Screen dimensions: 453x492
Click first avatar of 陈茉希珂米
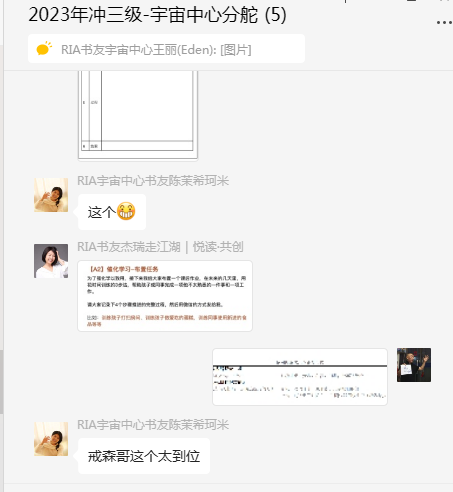(x=51, y=195)
